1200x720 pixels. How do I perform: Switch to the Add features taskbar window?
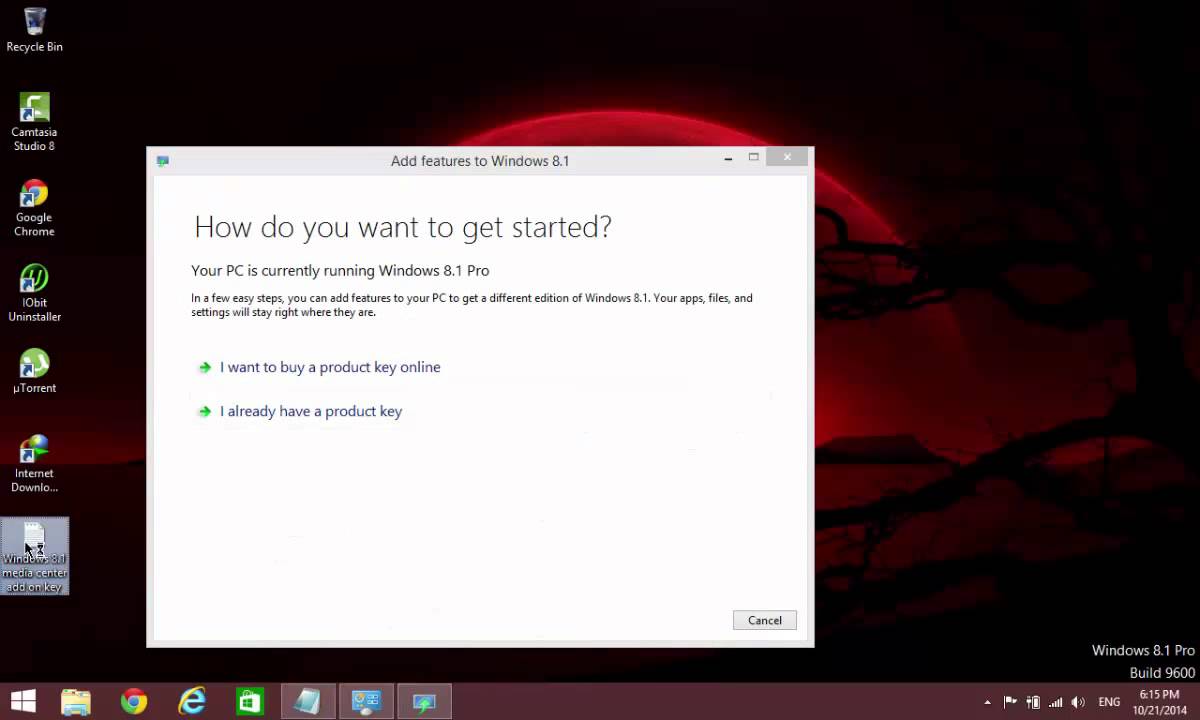pos(424,702)
